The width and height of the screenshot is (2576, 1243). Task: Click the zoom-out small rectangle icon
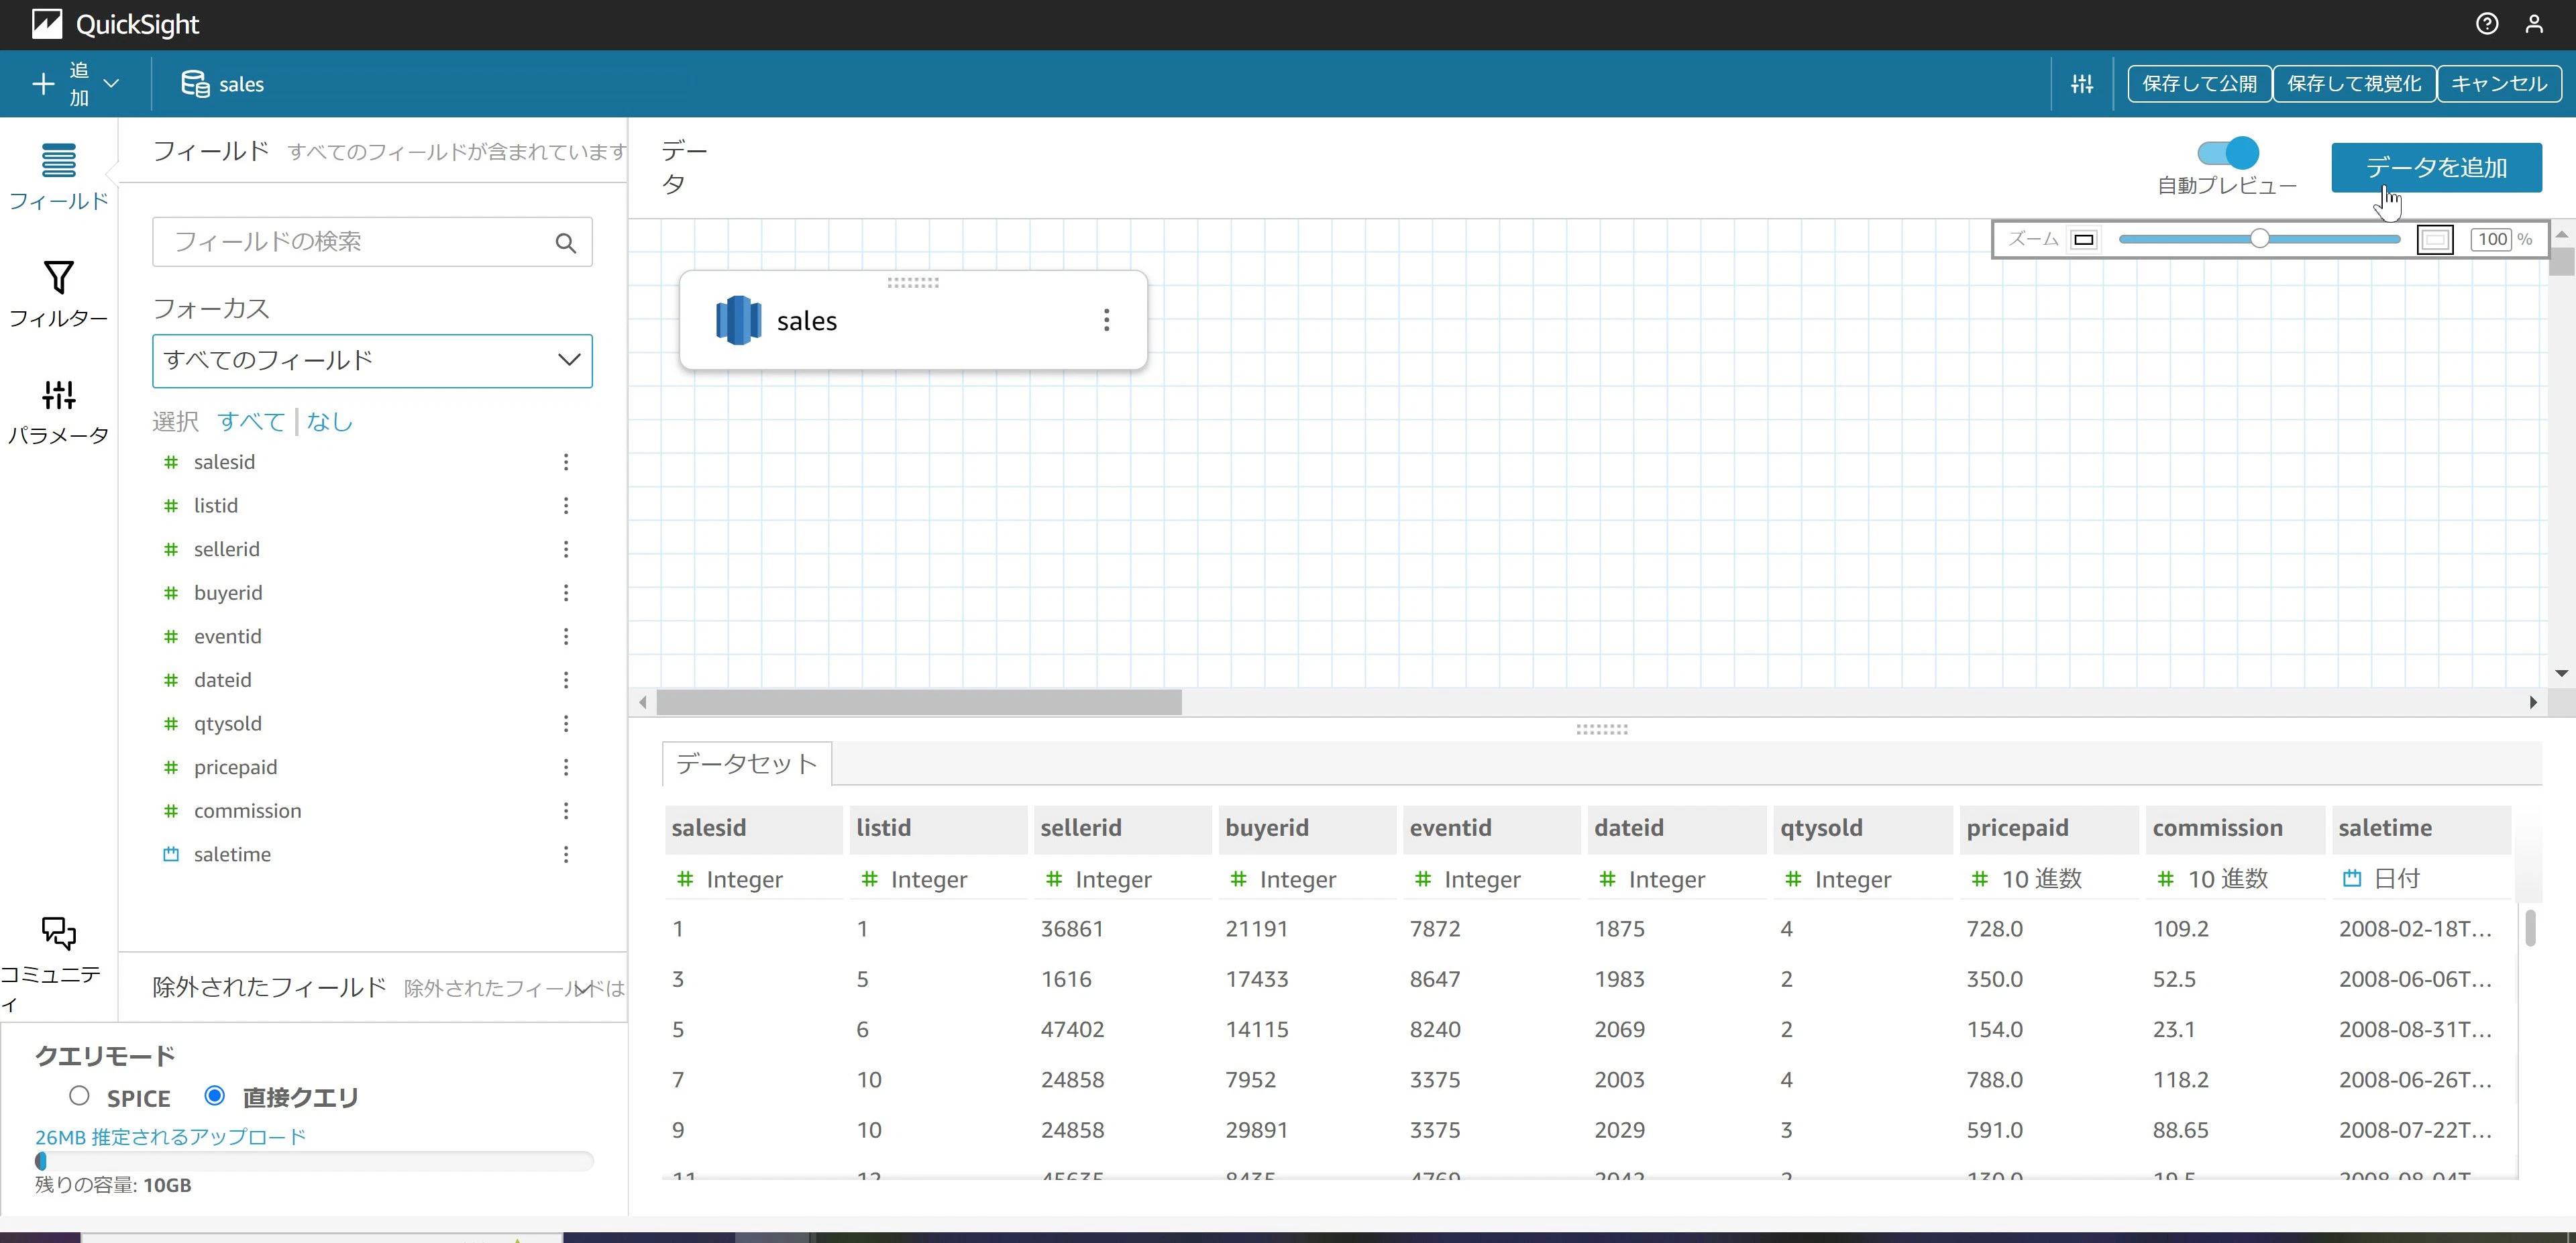pos(2083,240)
